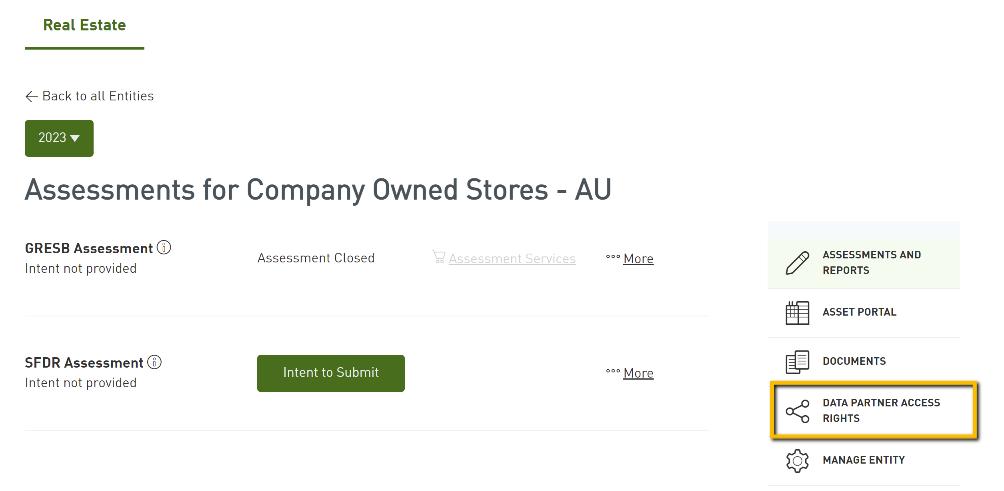Open Assessments and Reports menu item
Viewport: 1004px width, 491px height.
point(864,262)
